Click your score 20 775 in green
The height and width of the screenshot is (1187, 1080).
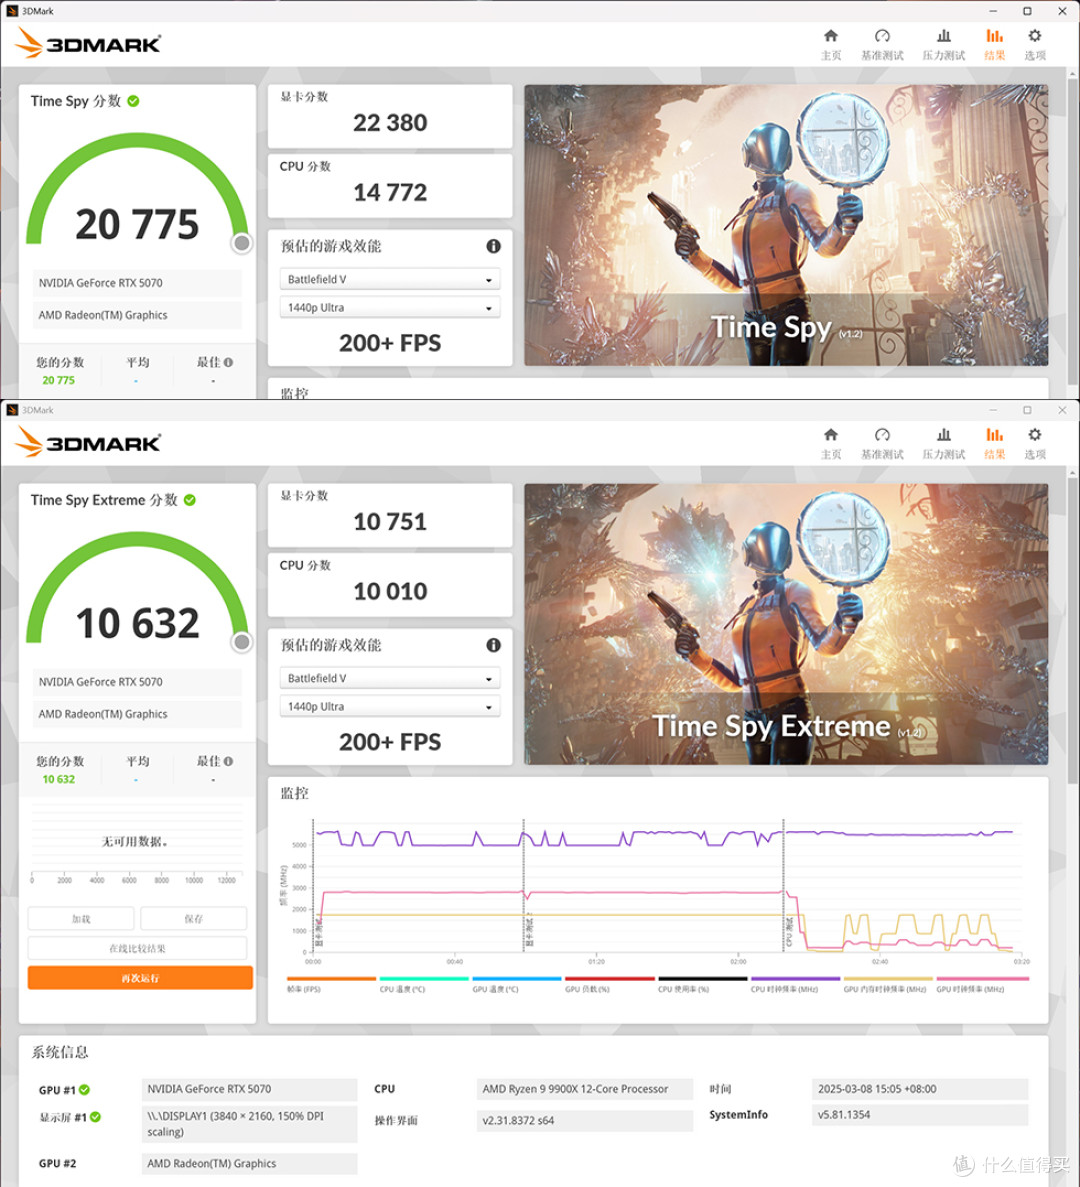coord(58,380)
